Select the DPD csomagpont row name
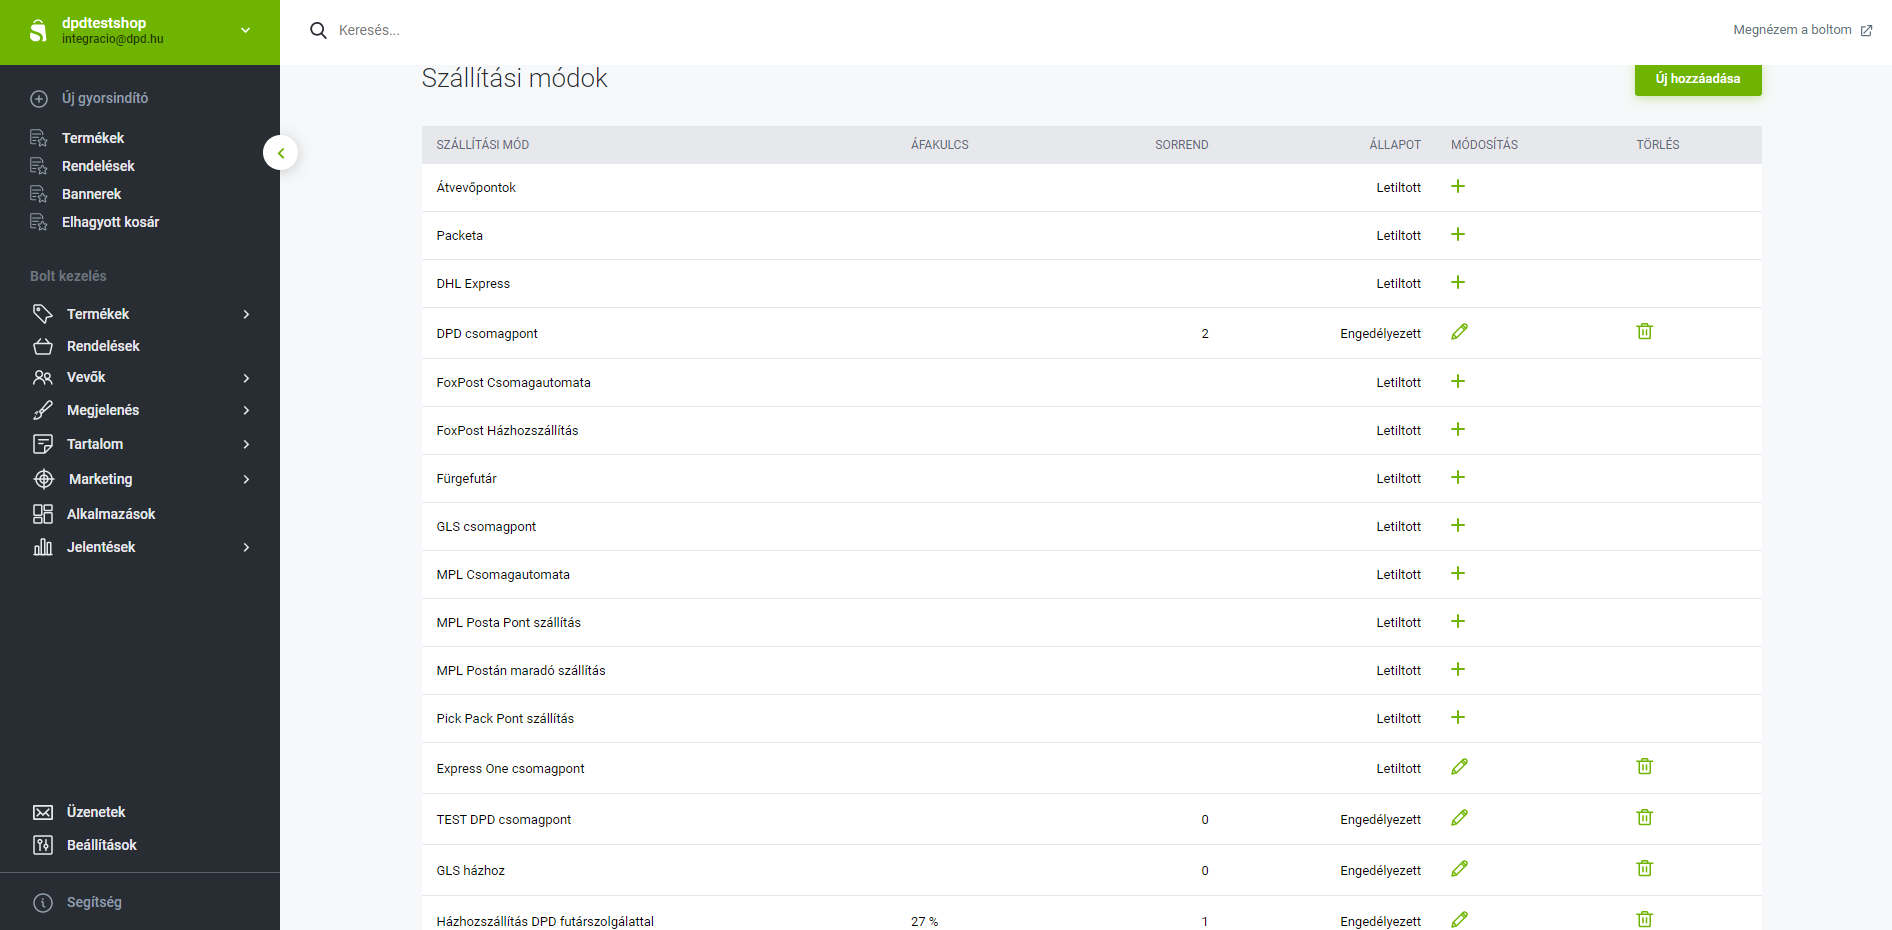 coord(487,334)
